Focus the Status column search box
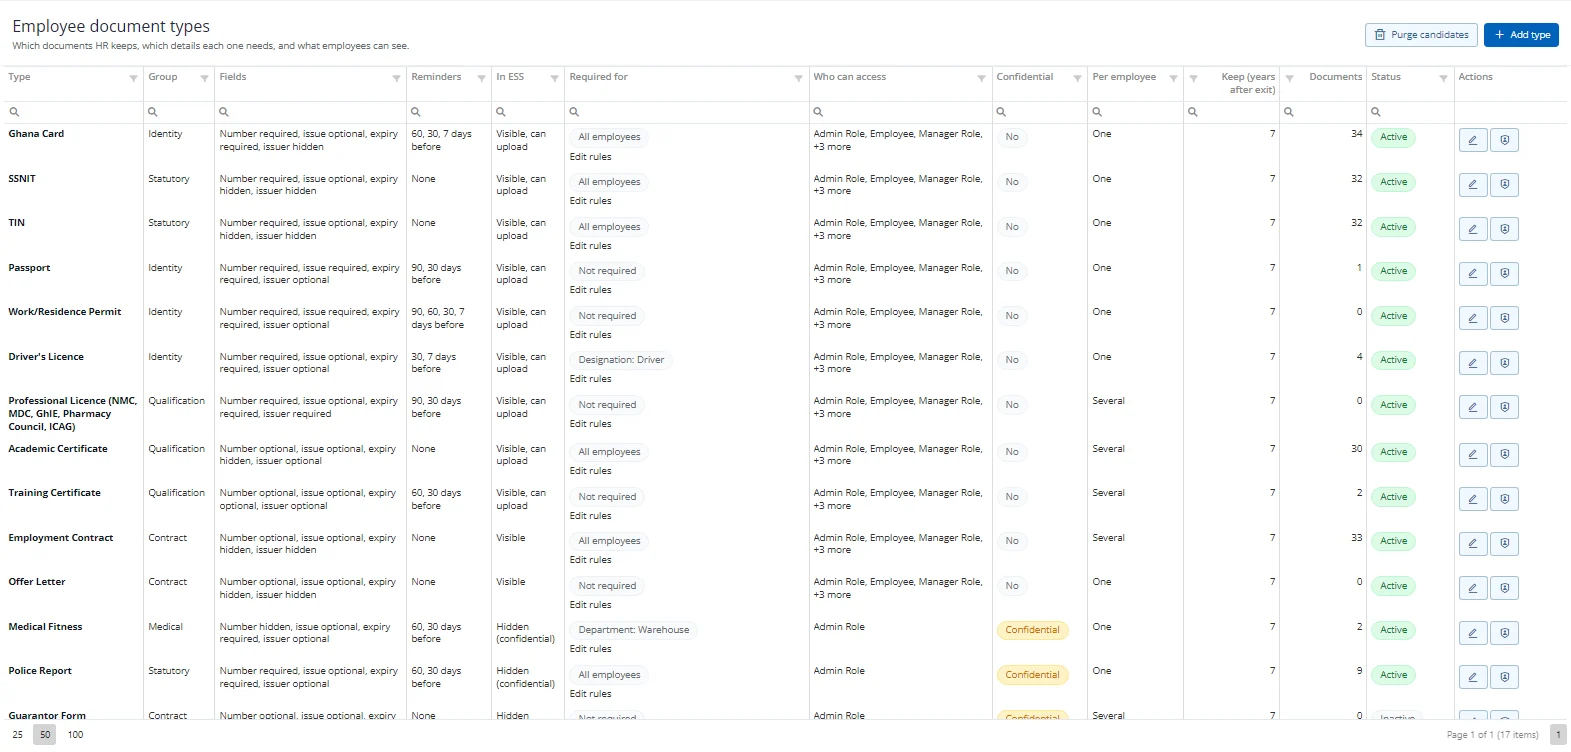The height and width of the screenshot is (752, 1571). [1410, 112]
